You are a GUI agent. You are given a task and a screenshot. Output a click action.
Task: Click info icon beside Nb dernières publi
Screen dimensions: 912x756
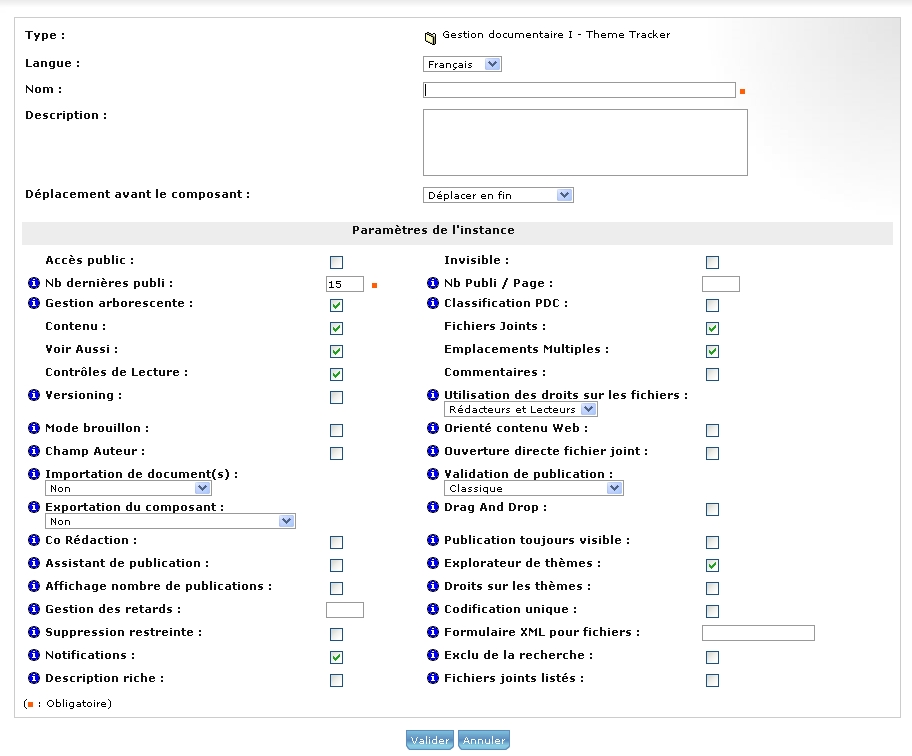34,283
